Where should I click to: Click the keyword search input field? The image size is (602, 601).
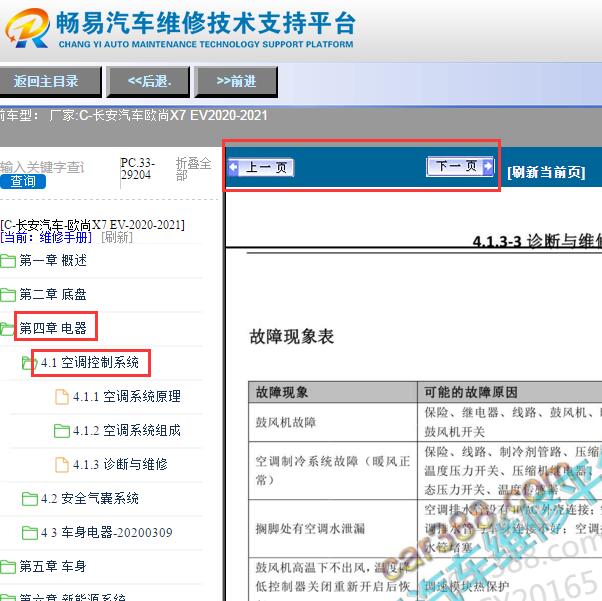point(42,167)
